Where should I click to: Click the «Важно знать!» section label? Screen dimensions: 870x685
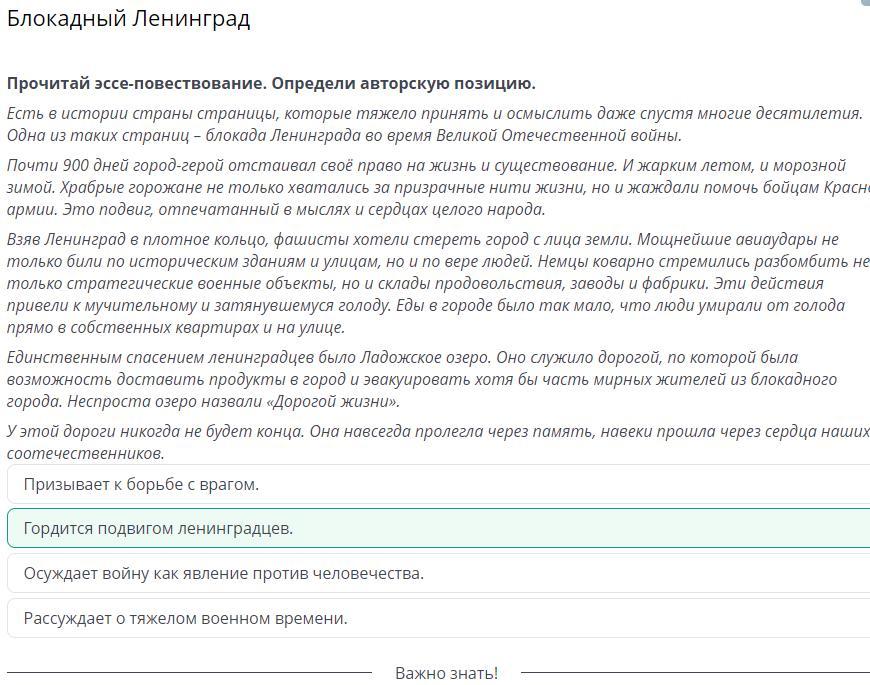446,673
